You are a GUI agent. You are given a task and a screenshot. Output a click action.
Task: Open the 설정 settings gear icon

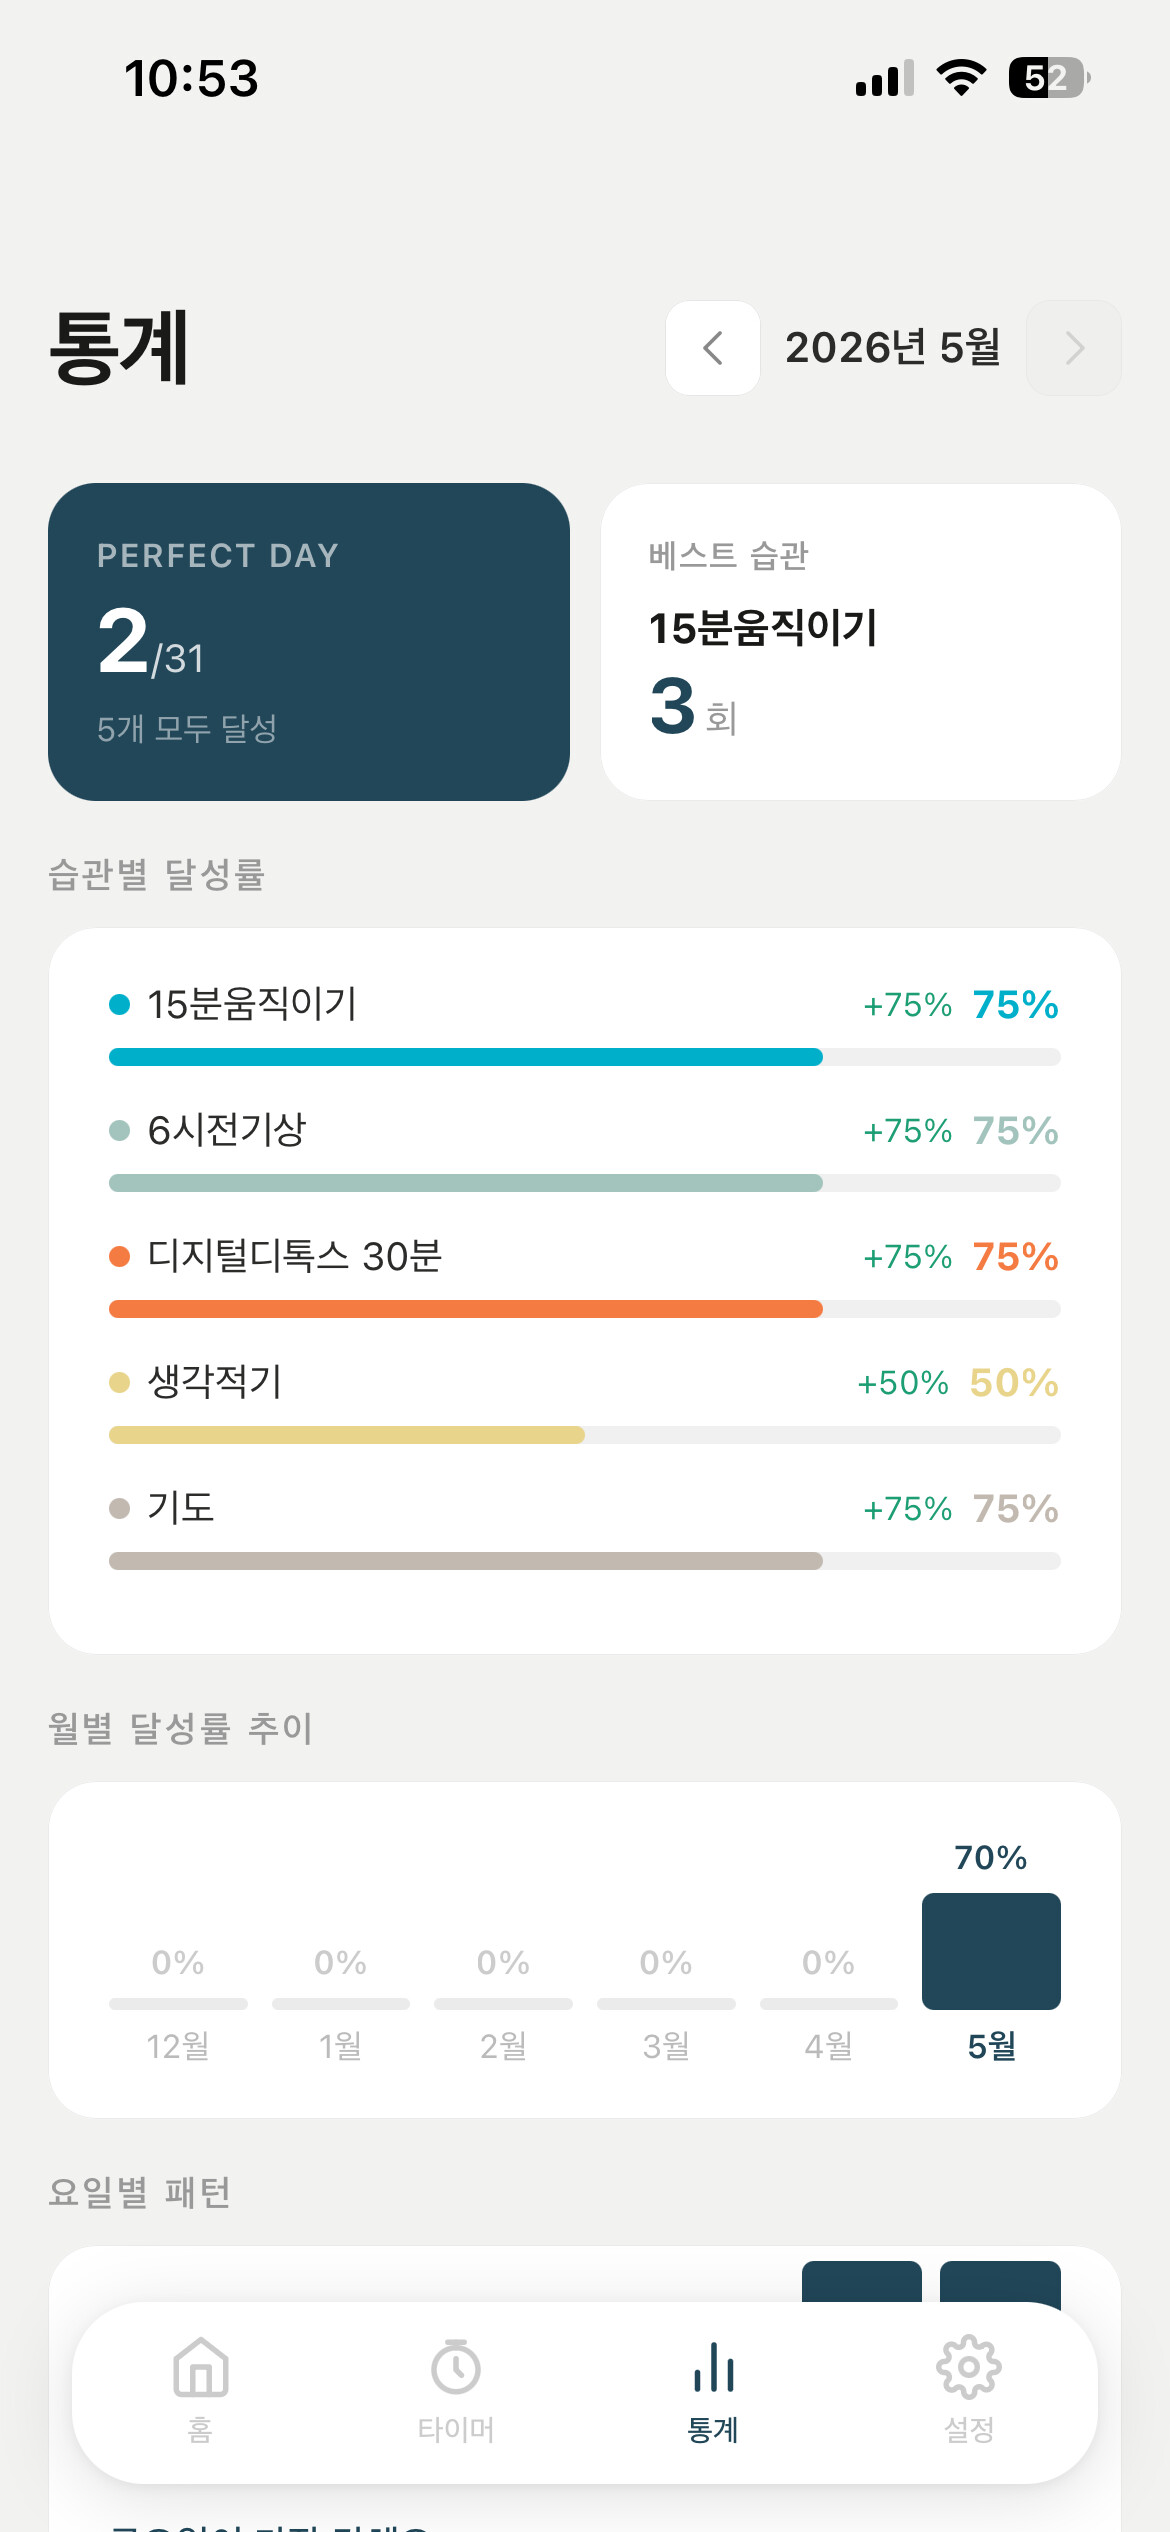click(x=969, y=2367)
